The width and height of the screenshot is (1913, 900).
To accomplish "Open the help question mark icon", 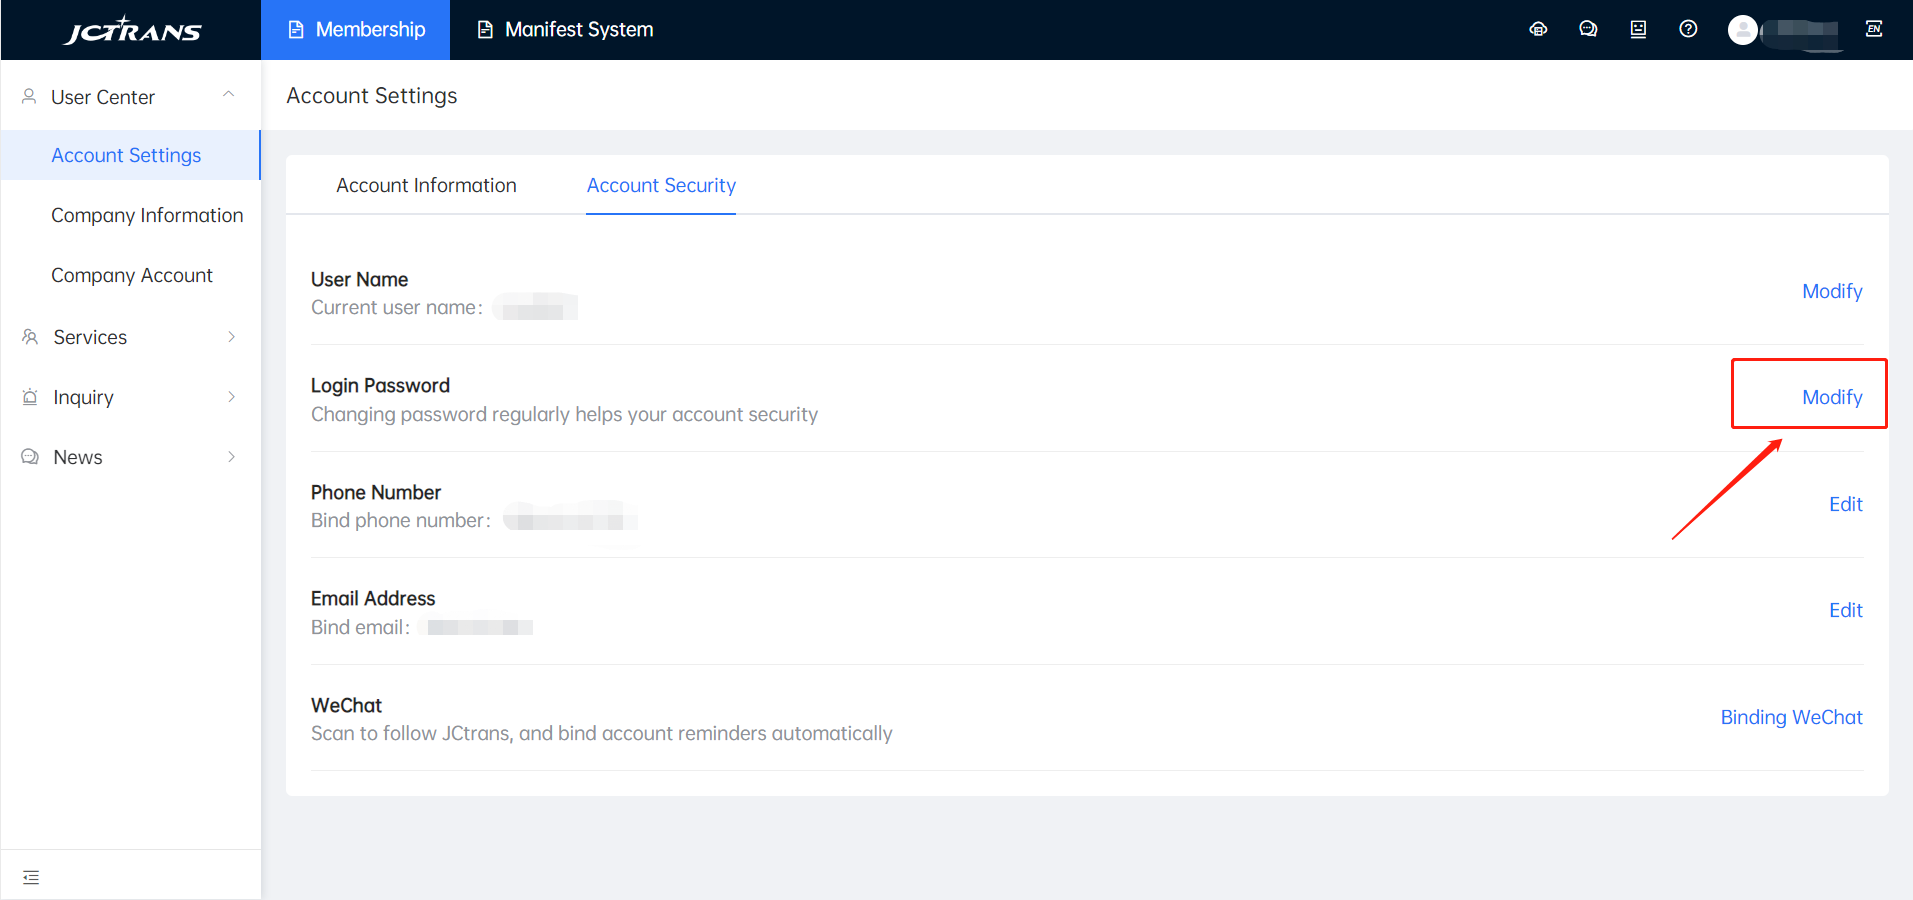I will click(1688, 29).
